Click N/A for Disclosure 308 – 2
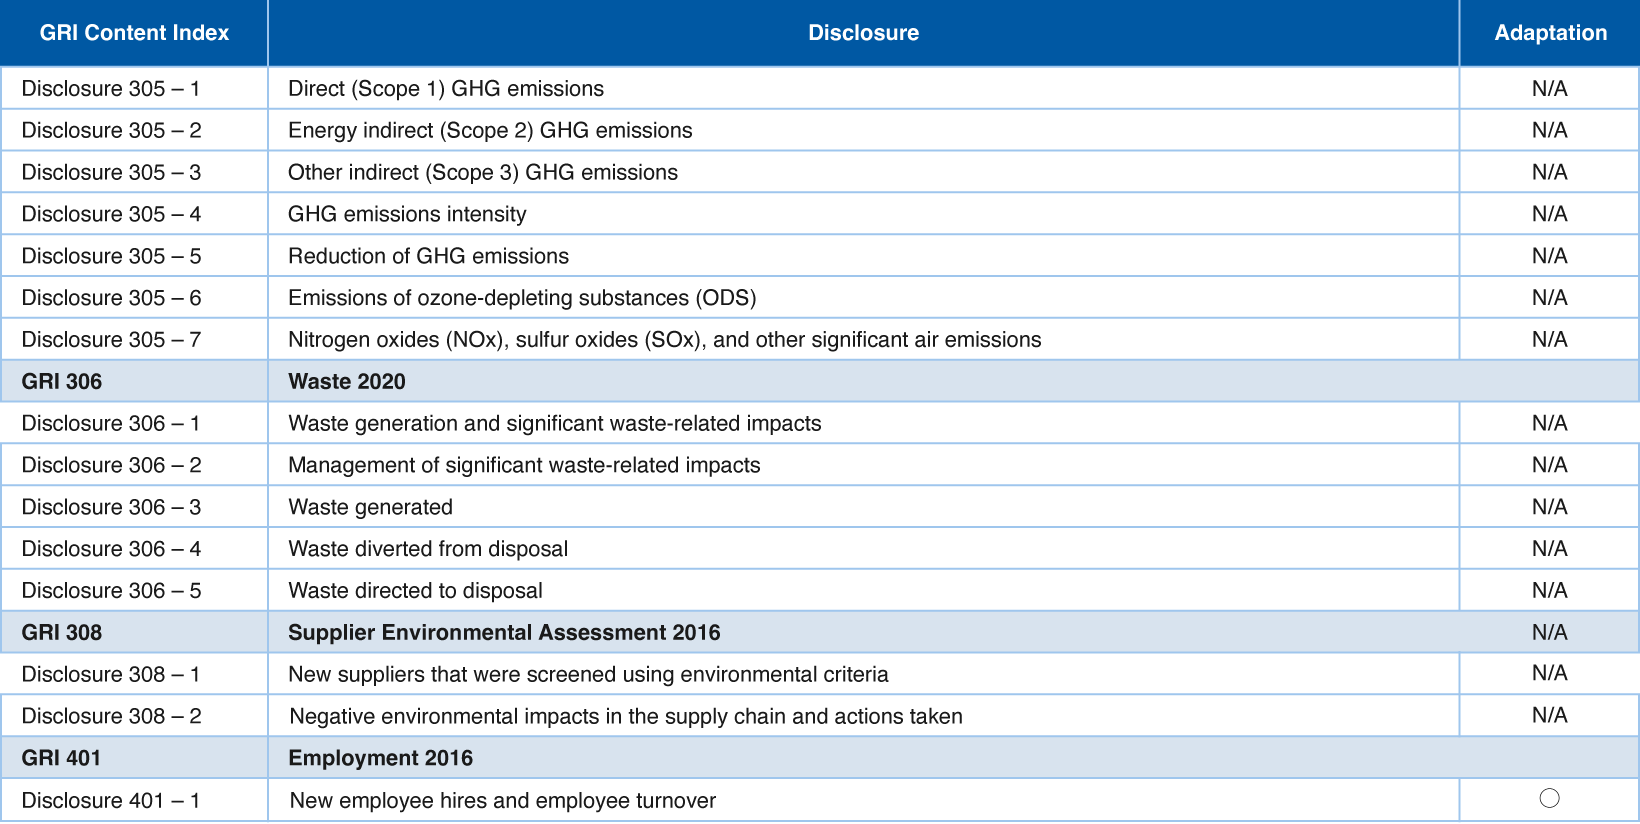The width and height of the screenshot is (1640, 824). pyautogui.click(x=1550, y=715)
